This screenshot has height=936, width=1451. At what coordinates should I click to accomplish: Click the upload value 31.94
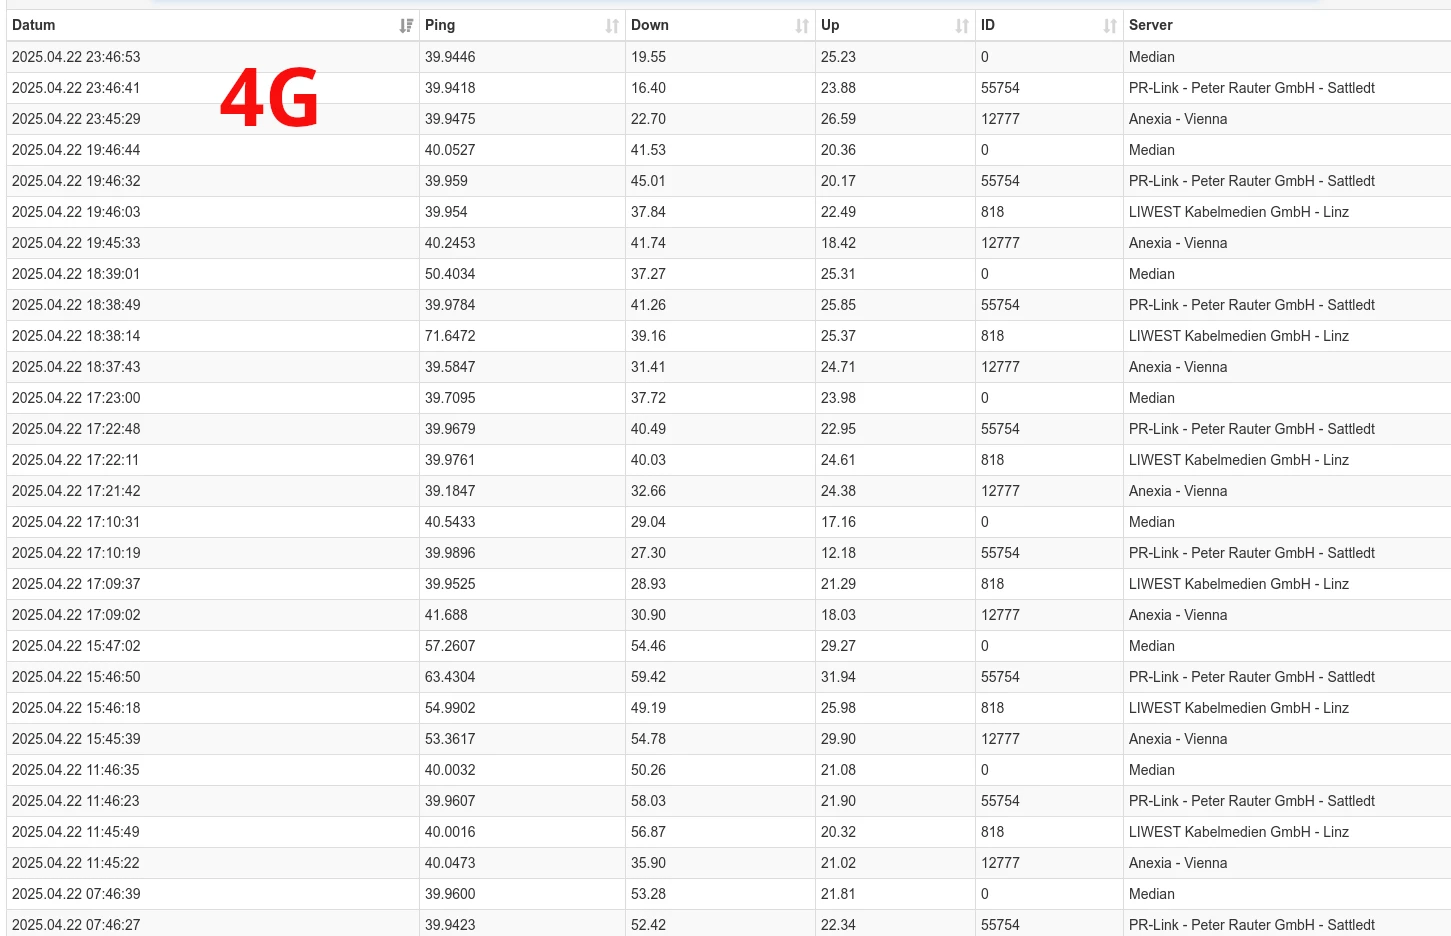coord(838,677)
